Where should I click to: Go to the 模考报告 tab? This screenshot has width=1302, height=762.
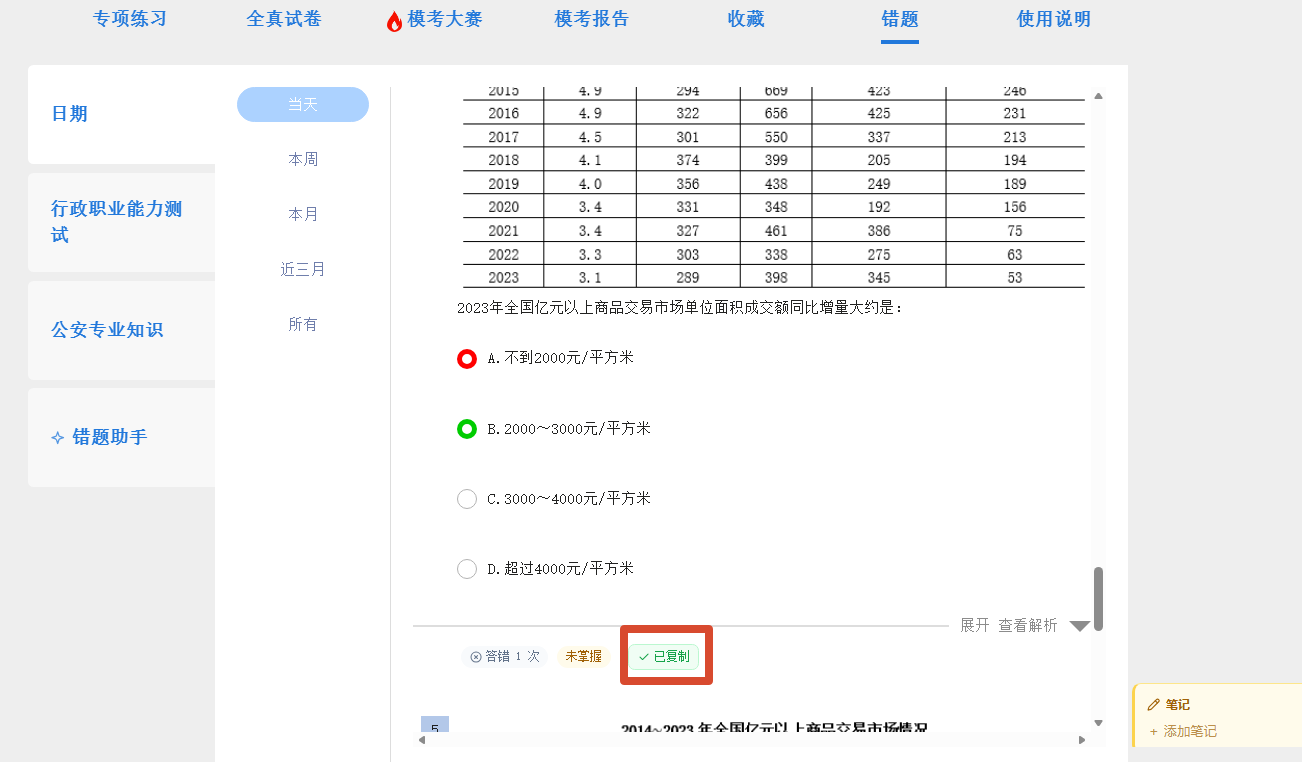(x=592, y=19)
